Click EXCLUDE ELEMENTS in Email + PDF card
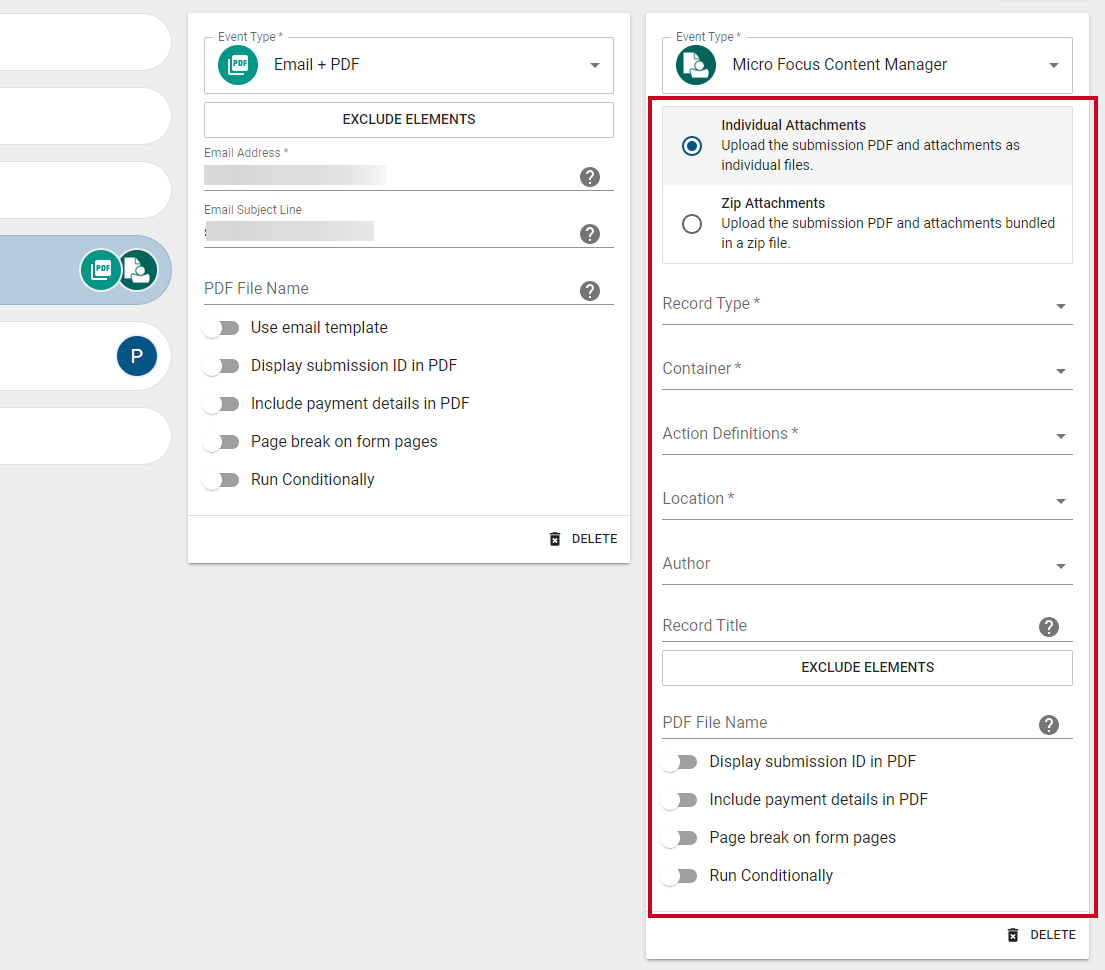Viewport: 1105px width, 970px height. [409, 120]
